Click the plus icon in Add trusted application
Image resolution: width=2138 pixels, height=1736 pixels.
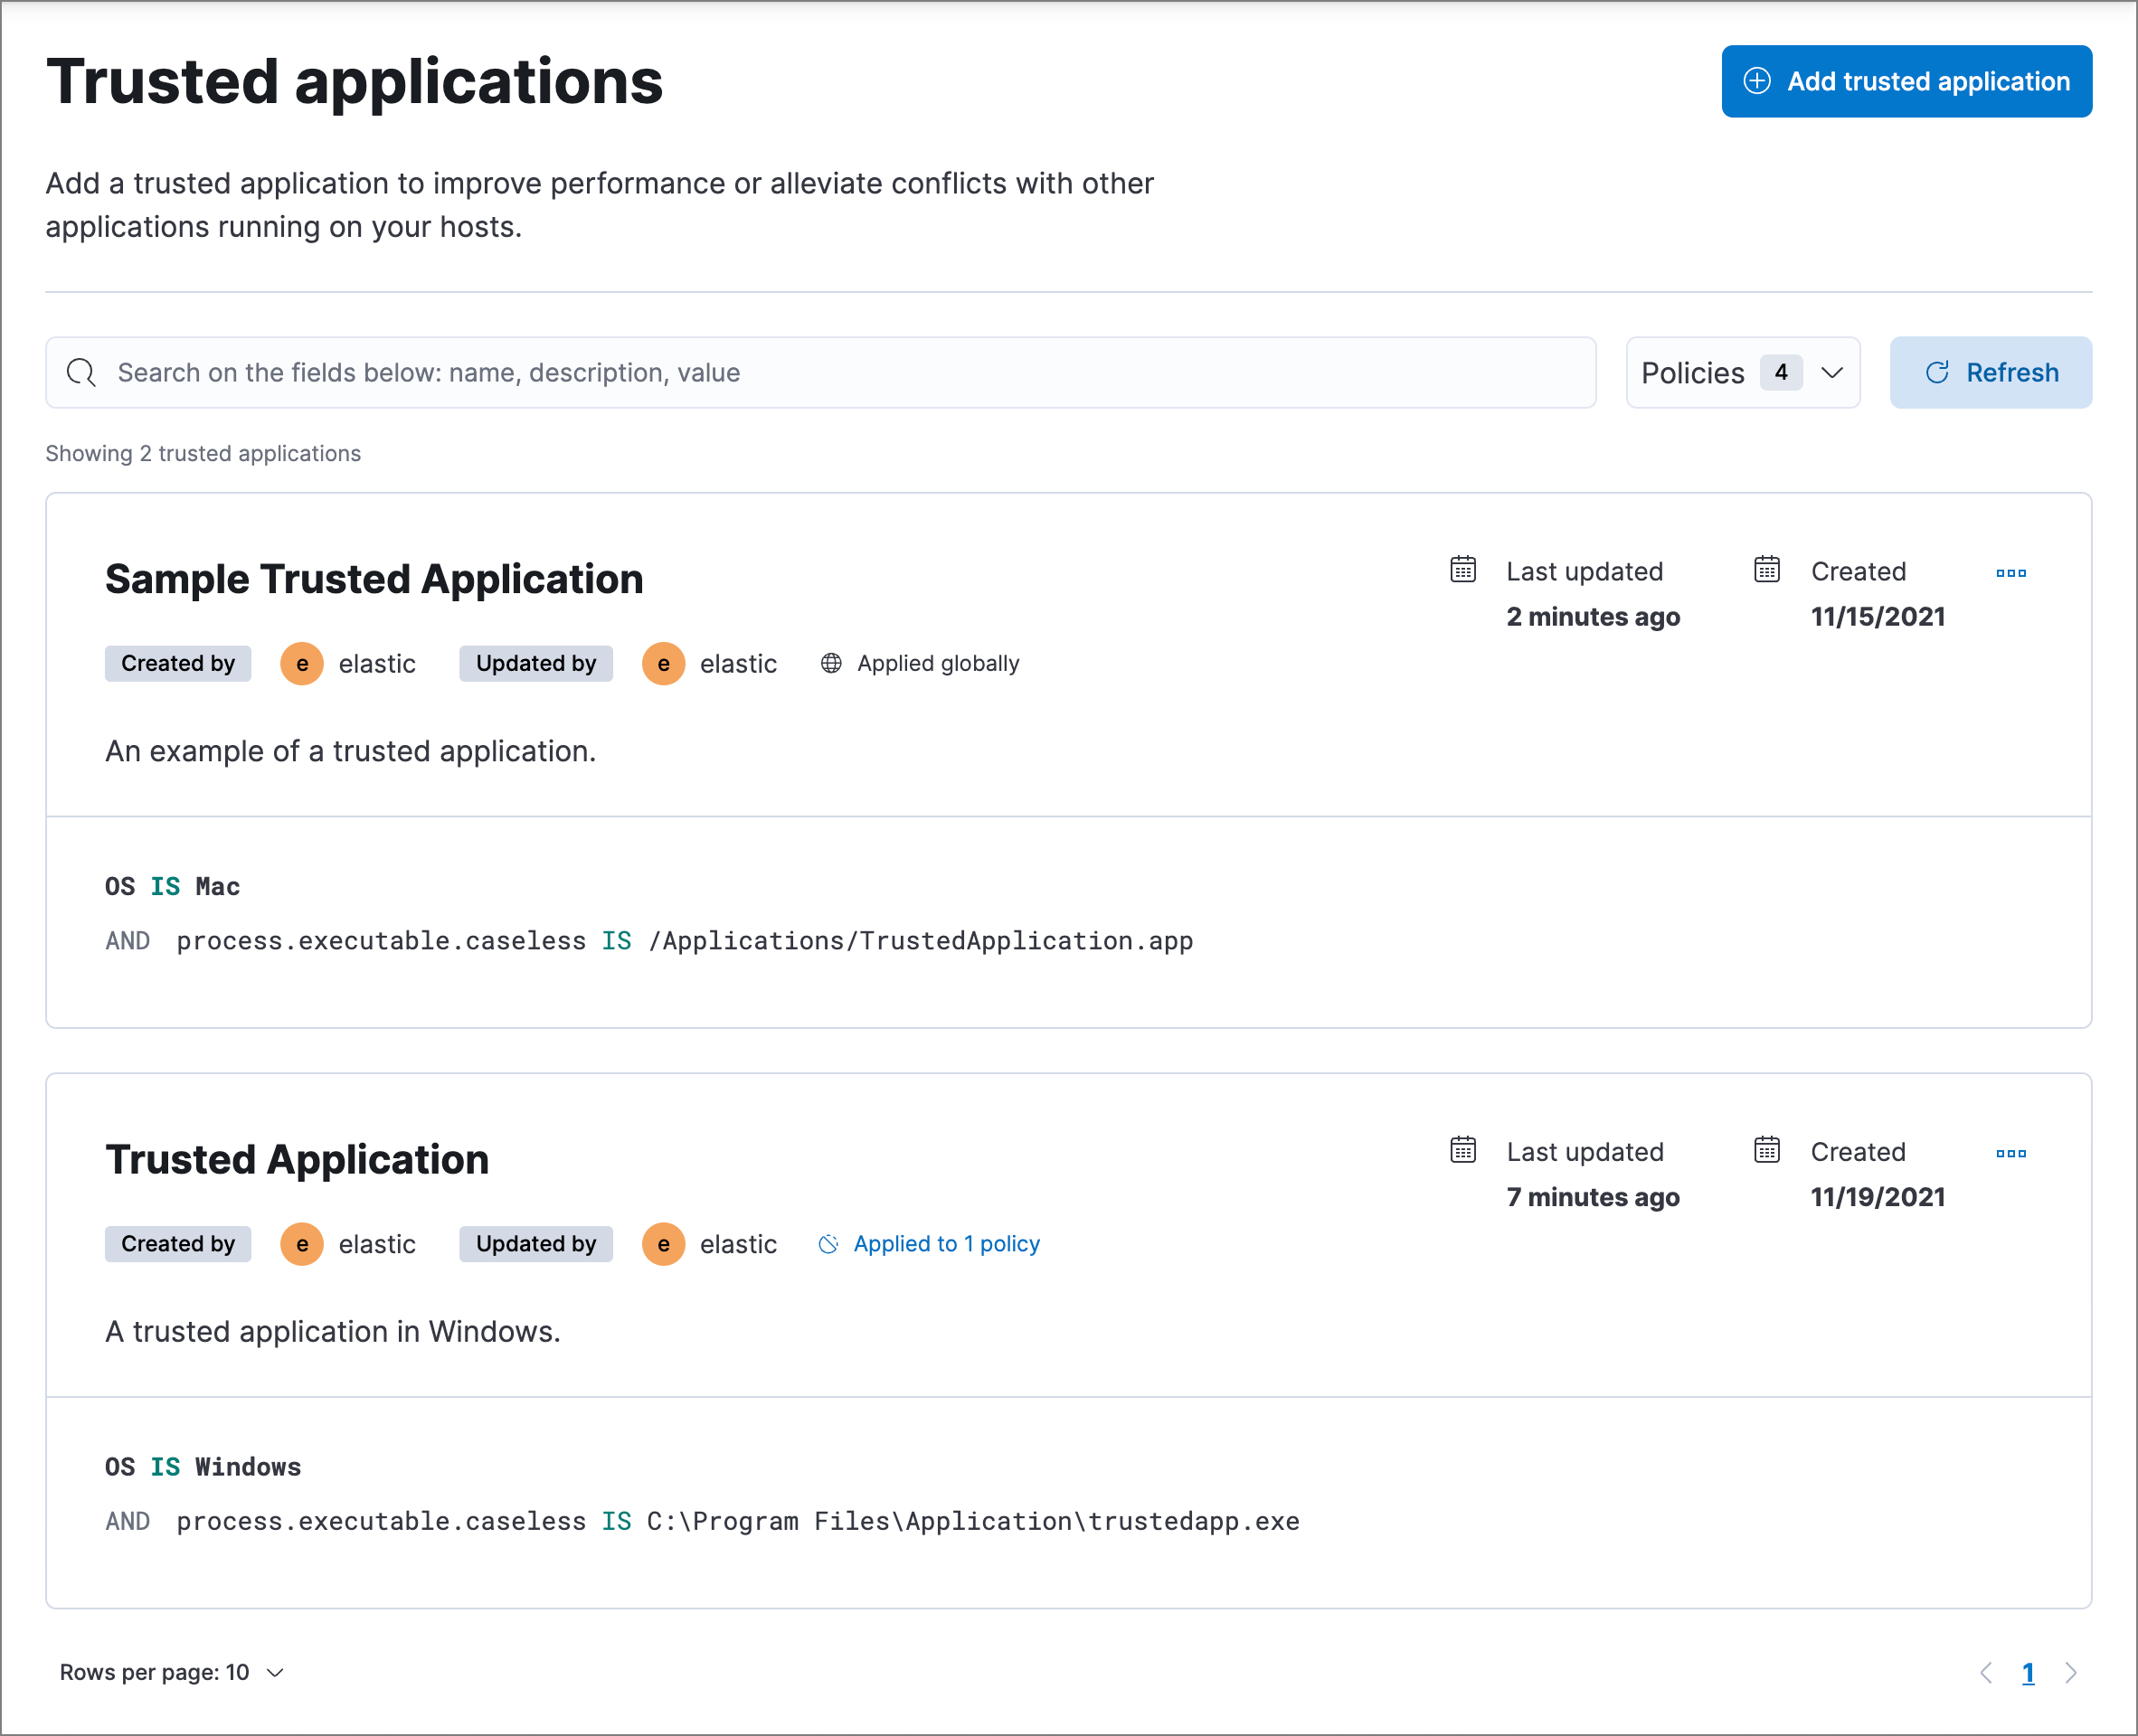pos(1758,81)
